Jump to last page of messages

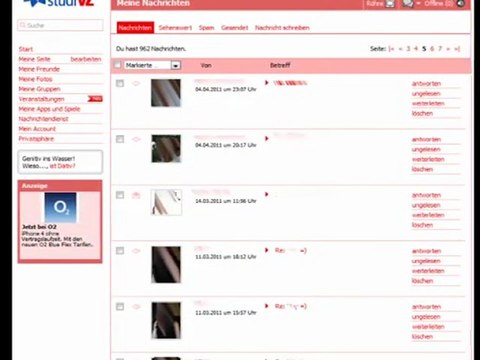click(457, 49)
